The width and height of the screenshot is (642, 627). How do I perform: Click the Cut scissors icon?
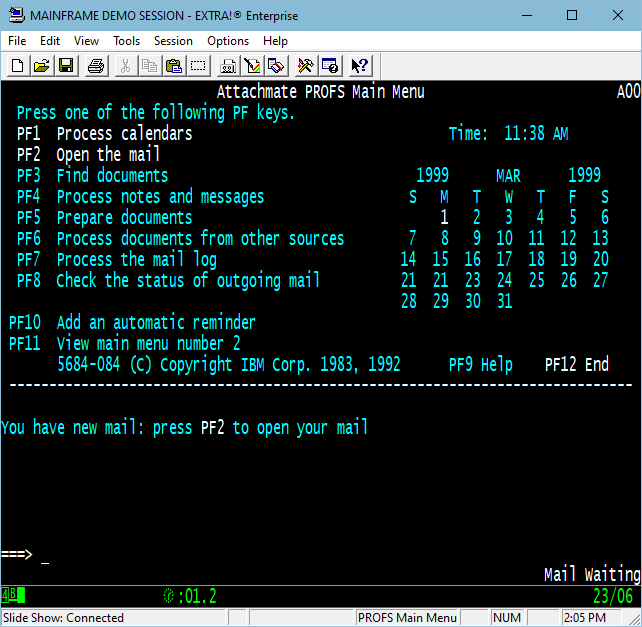pyautogui.click(x=125, y=66)
